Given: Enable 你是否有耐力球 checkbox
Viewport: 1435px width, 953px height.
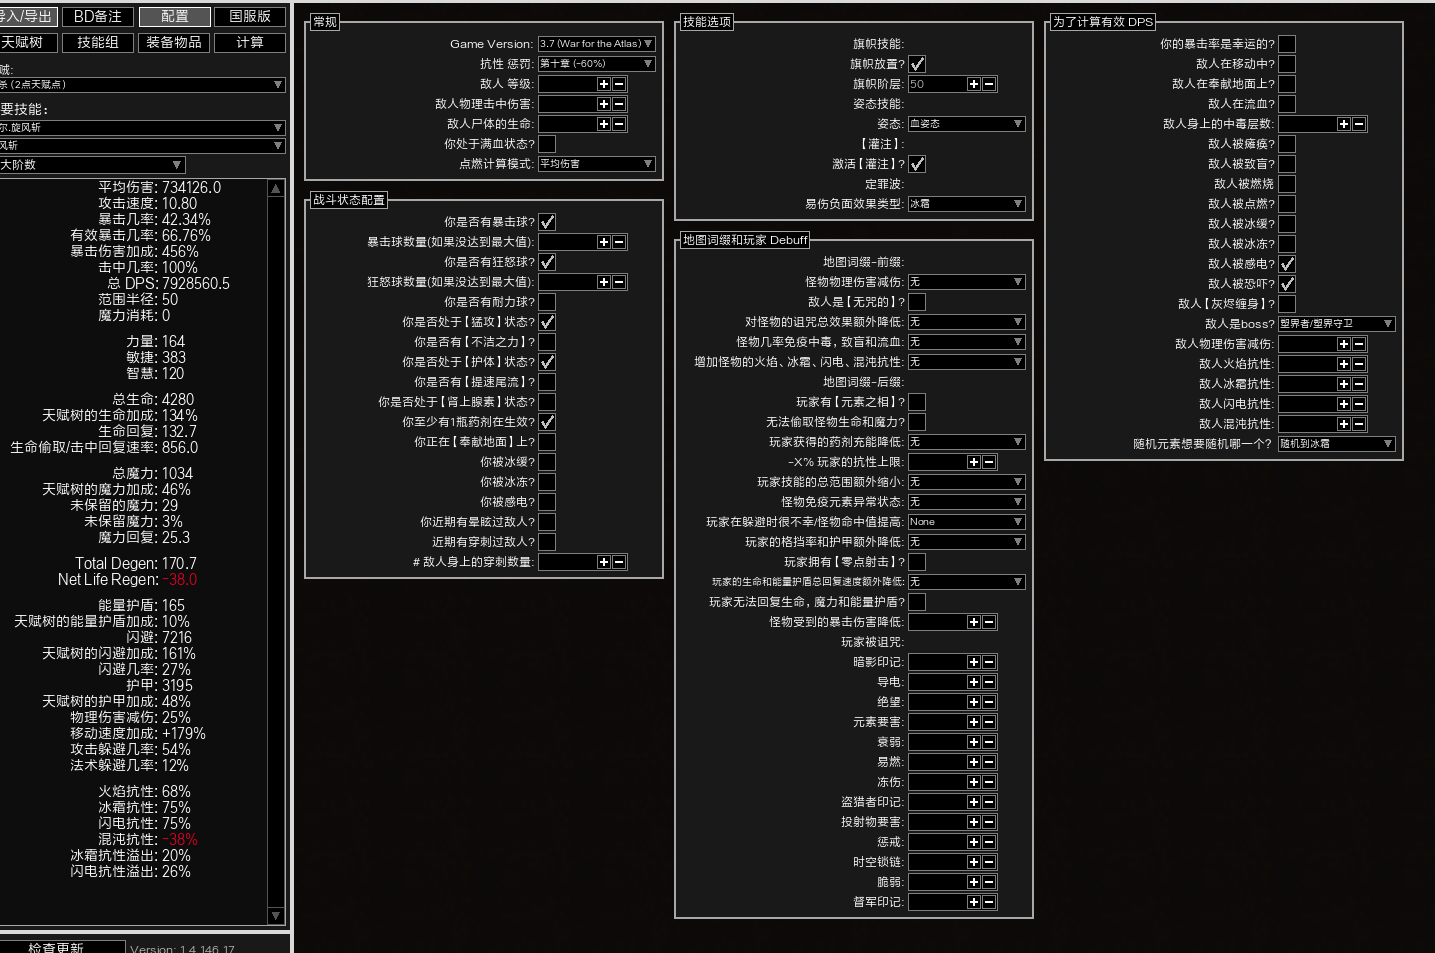Looking at the screenshot, I should (547, 302).
